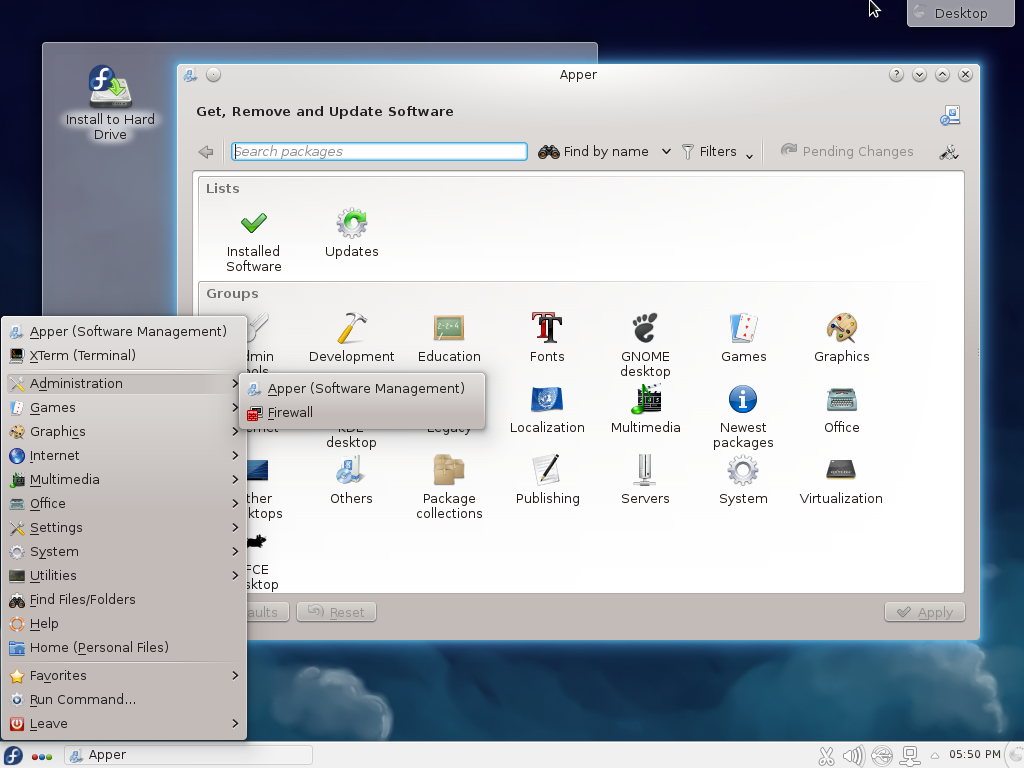Browse the Graphics group in Apper
Image resolution: width=1024 pixels, height=768 pixels.
(841, 338)
